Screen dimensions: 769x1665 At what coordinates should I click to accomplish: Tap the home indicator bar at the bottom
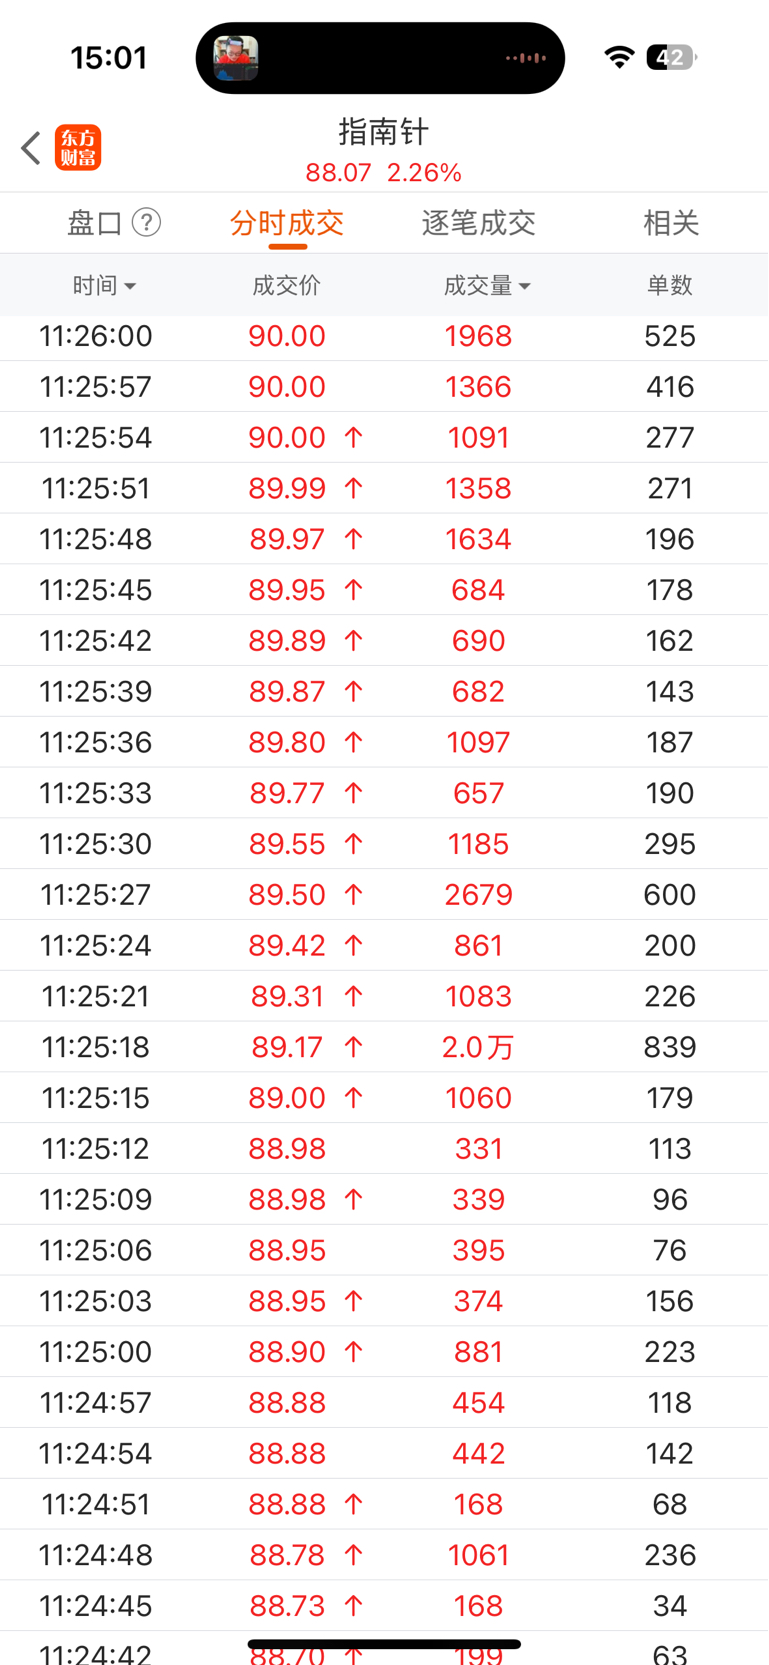tap(384, 1644)
